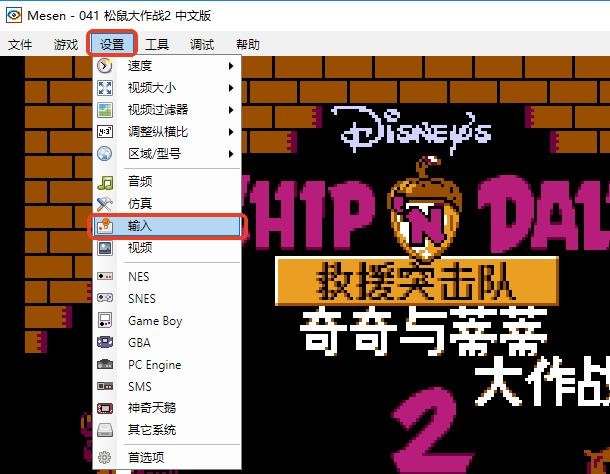The image size is (610, 474).
Task: Click the SMS console icon
Action: coord(105,386)
